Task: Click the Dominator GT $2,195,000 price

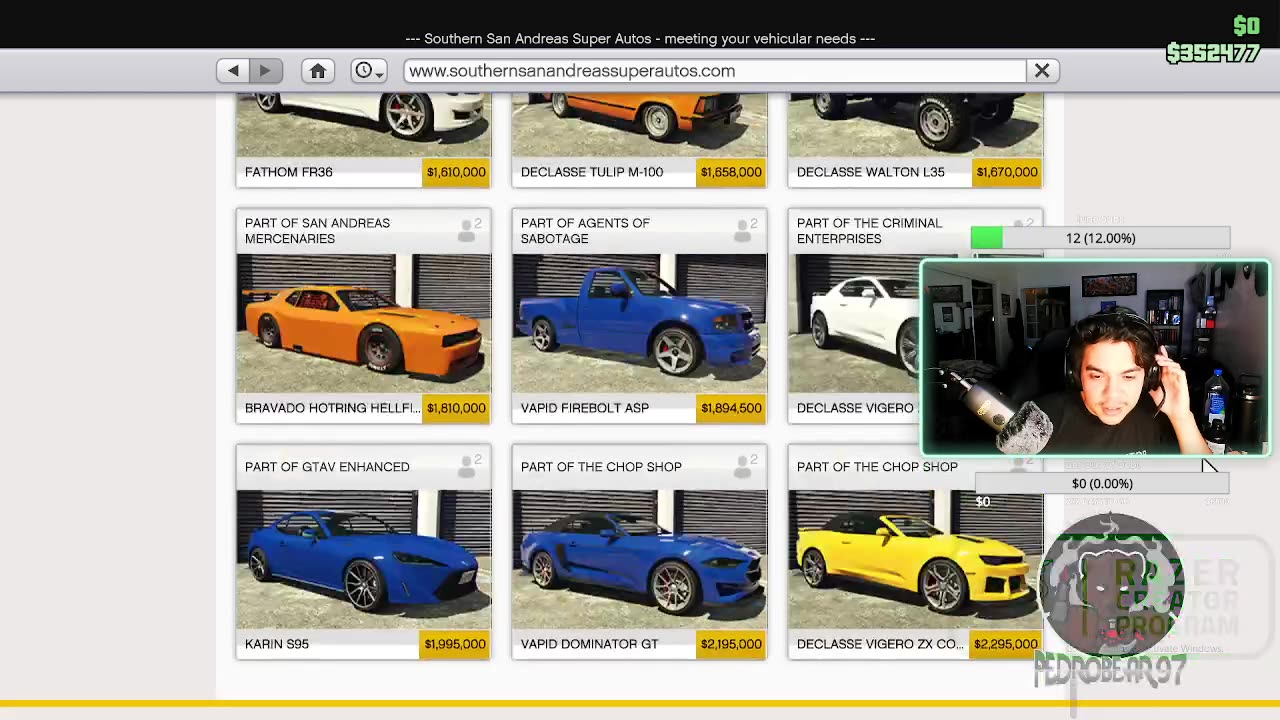Action: tap(731, 644)
